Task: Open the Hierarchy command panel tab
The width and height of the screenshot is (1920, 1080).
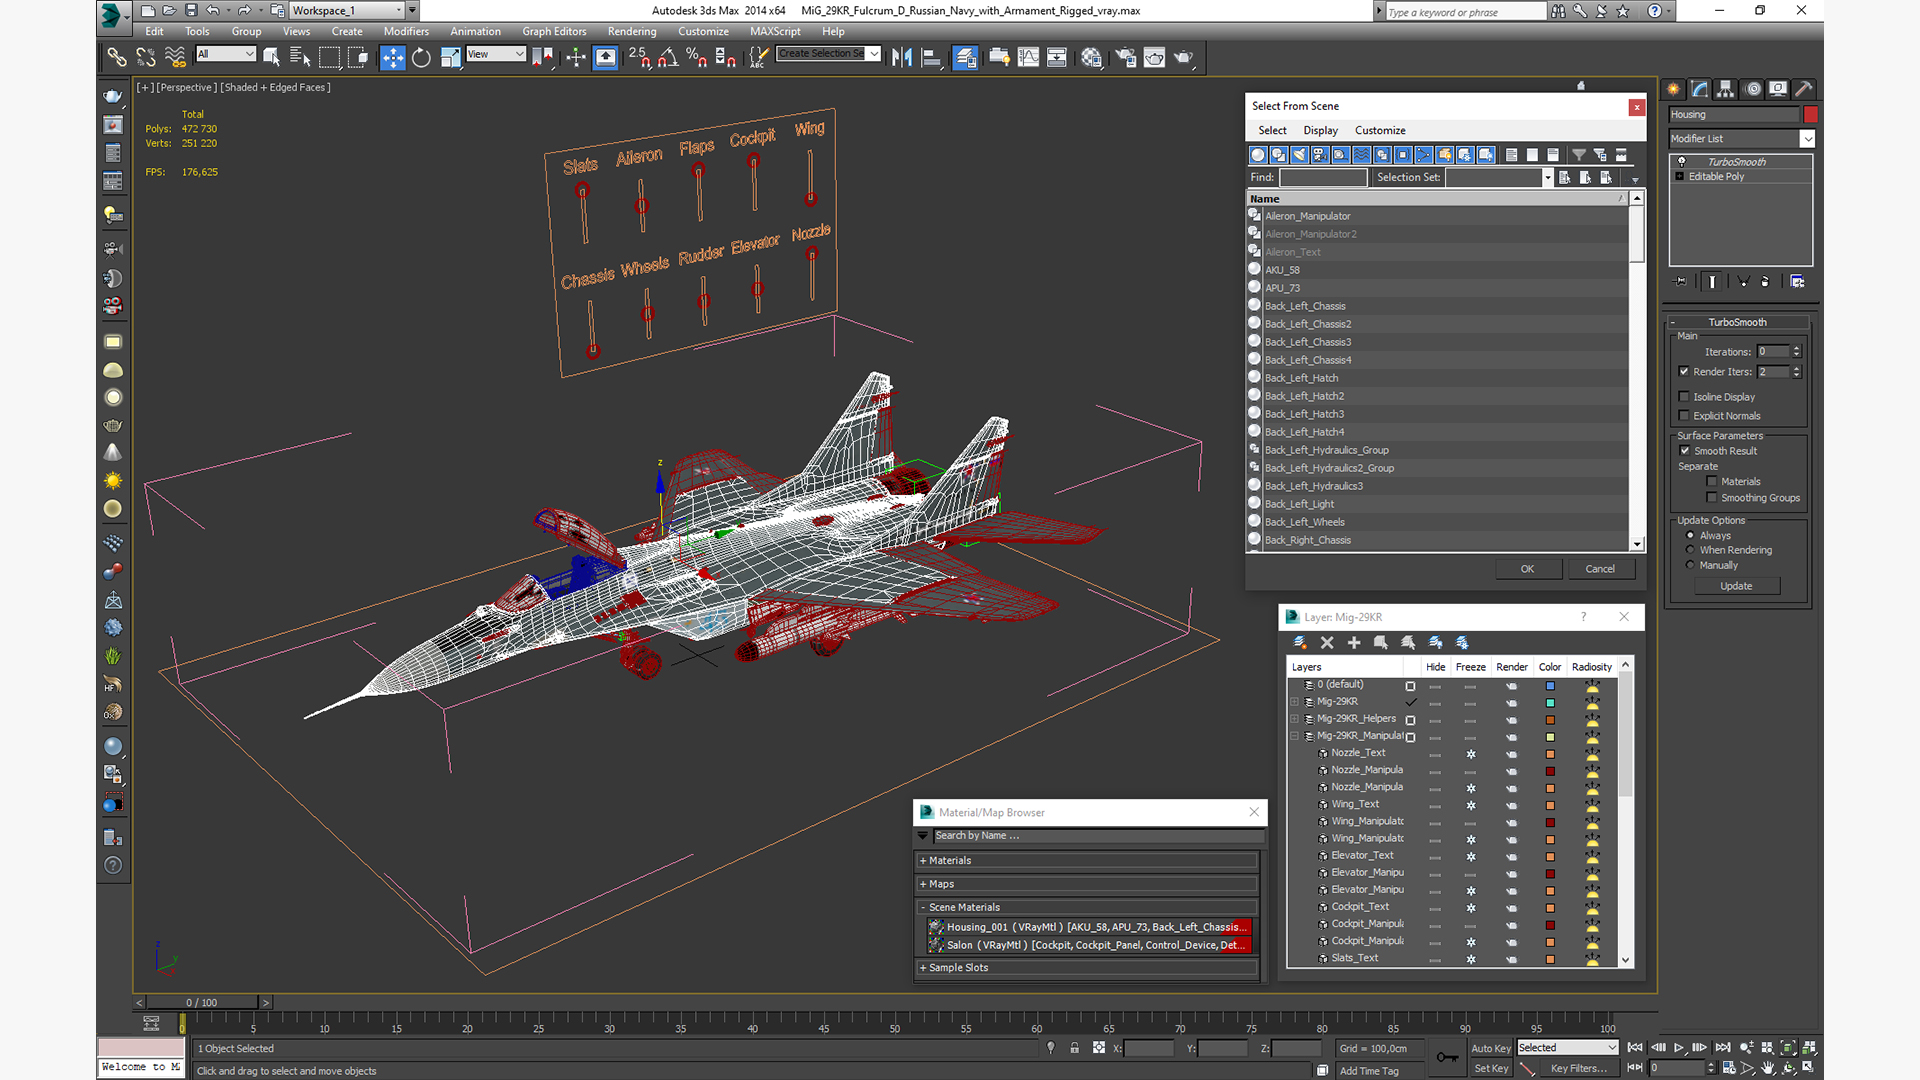Action: tap(1725, 89)
